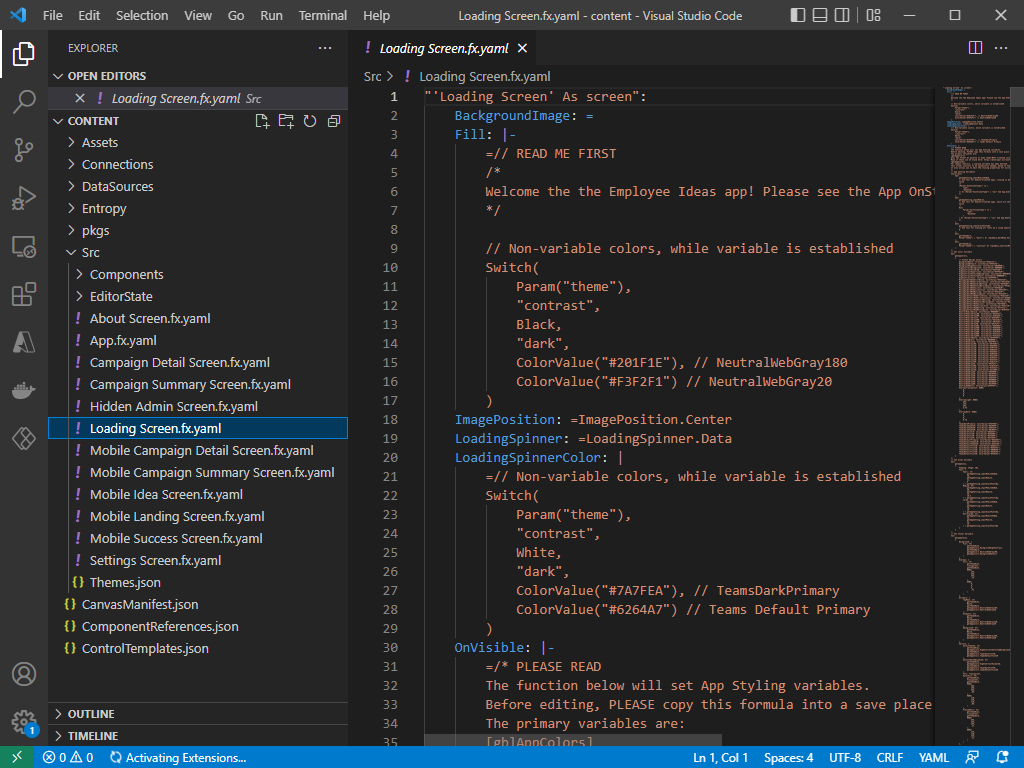Open the Run and Debug view
This screenshot has width=1024, height=768.
click(24, 198)
